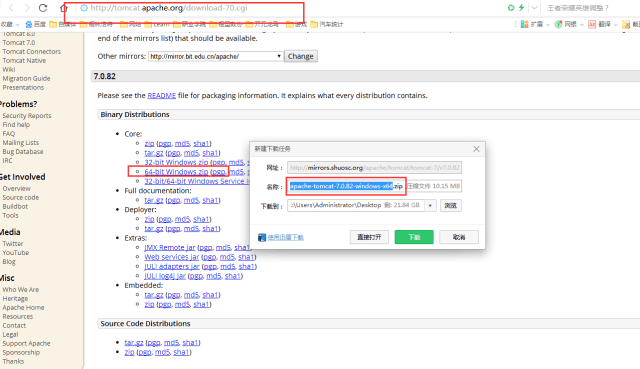640x369 pixels.
Task: Open Mailing Lists in the sidebar
Action: (x=20, y=142)
